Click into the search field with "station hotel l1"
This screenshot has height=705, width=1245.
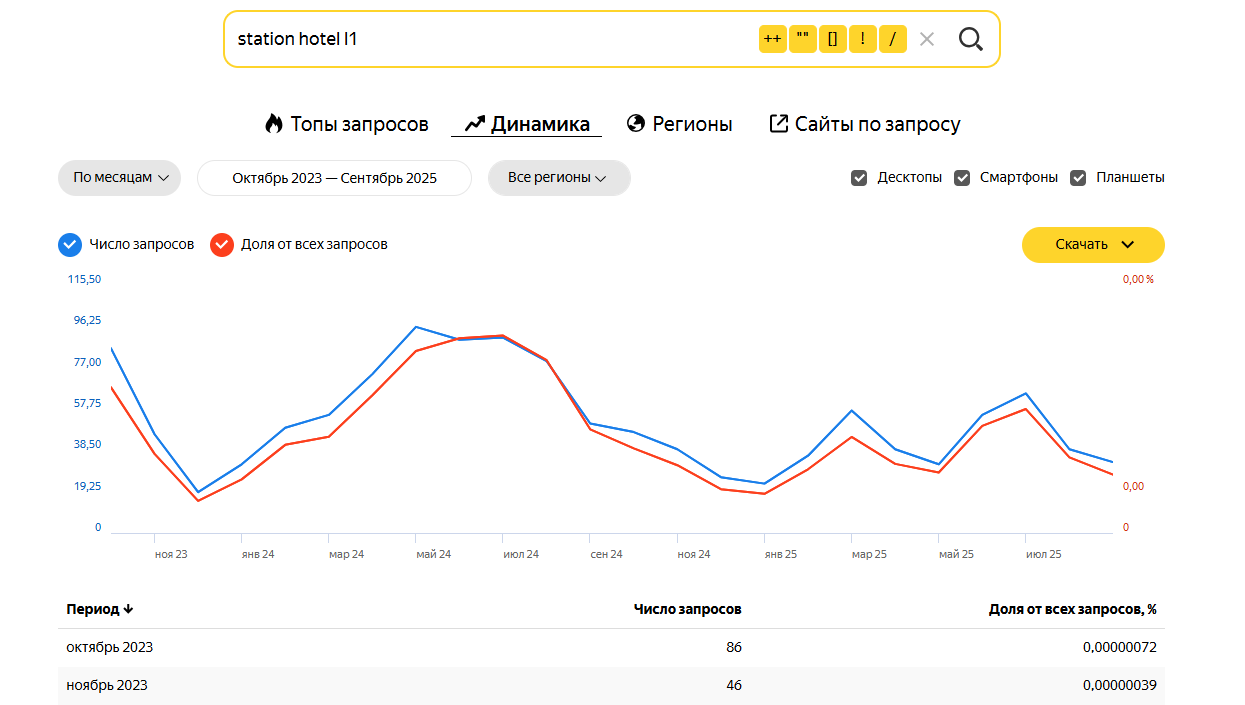(480, 39)
